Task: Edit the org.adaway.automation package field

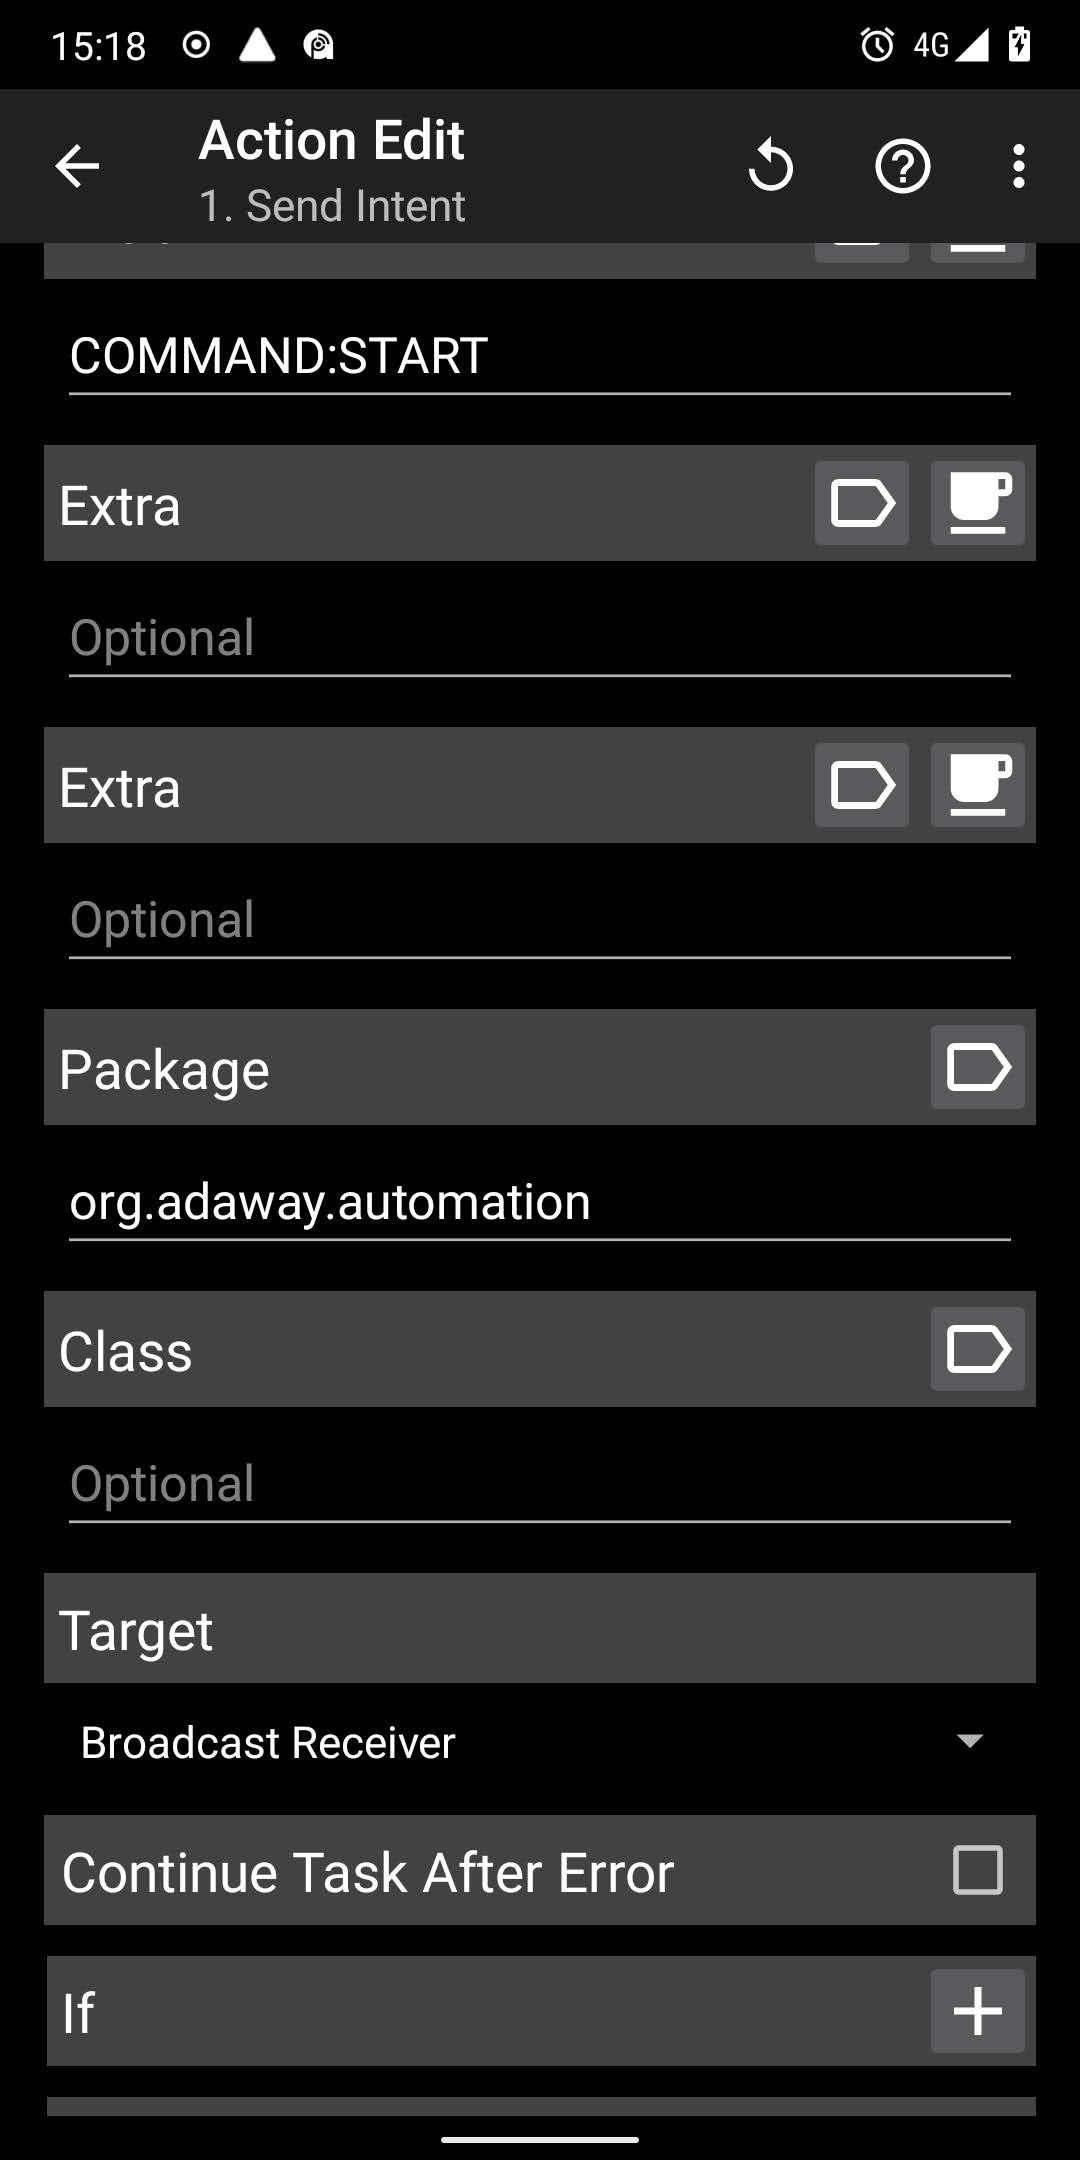Action: tap(540, 1203)
